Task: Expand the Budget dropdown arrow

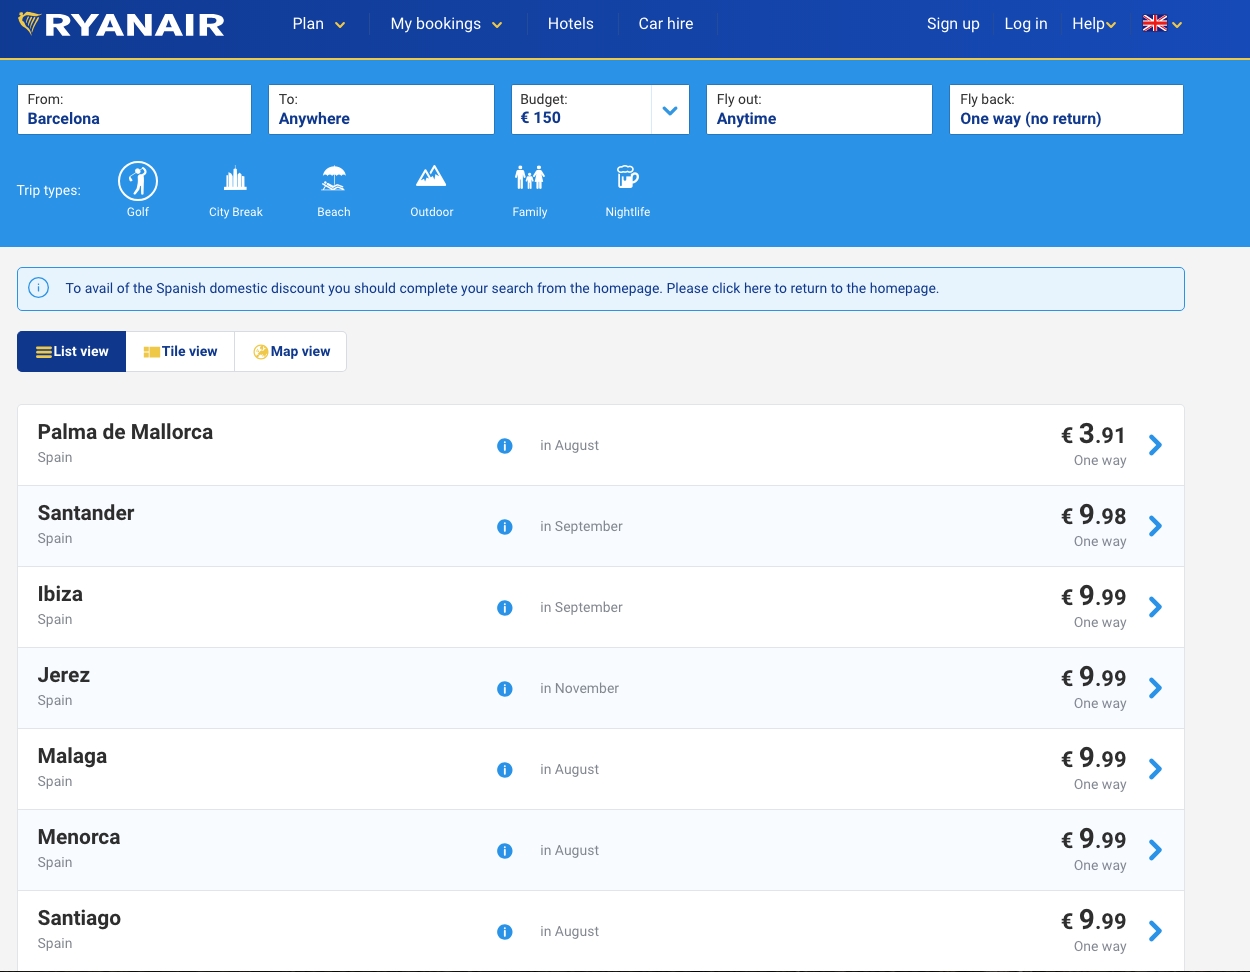Action: [x=670, y=110]
